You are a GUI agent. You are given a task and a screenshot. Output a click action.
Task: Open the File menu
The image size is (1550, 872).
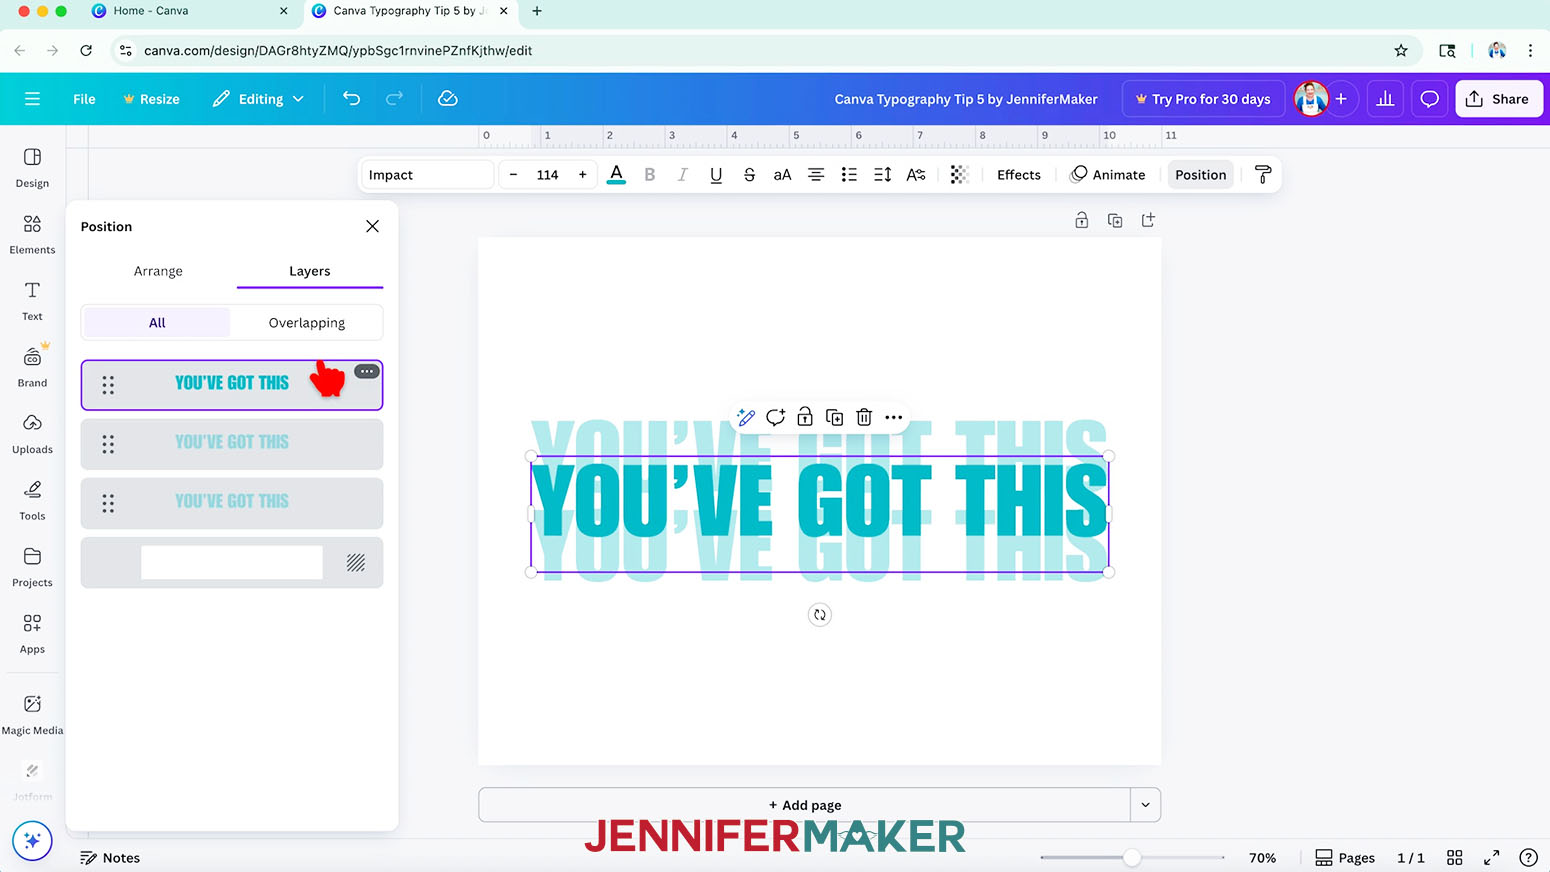84,99
